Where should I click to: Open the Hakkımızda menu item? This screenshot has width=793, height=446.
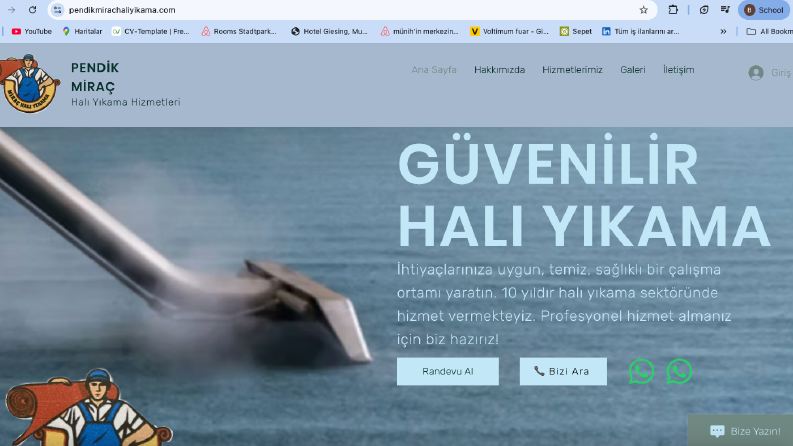[499, 70]
